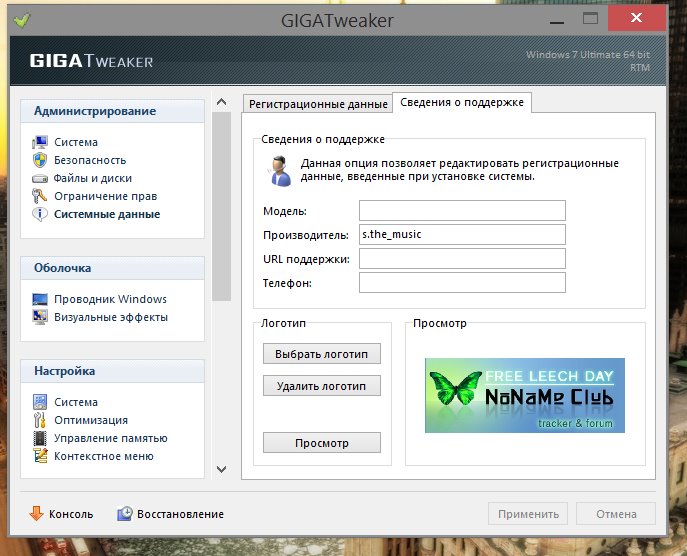Switch to Регистрационные данные tab
Image resolution: width=687 pixels, height=556 pixels.
pos(318,104)
